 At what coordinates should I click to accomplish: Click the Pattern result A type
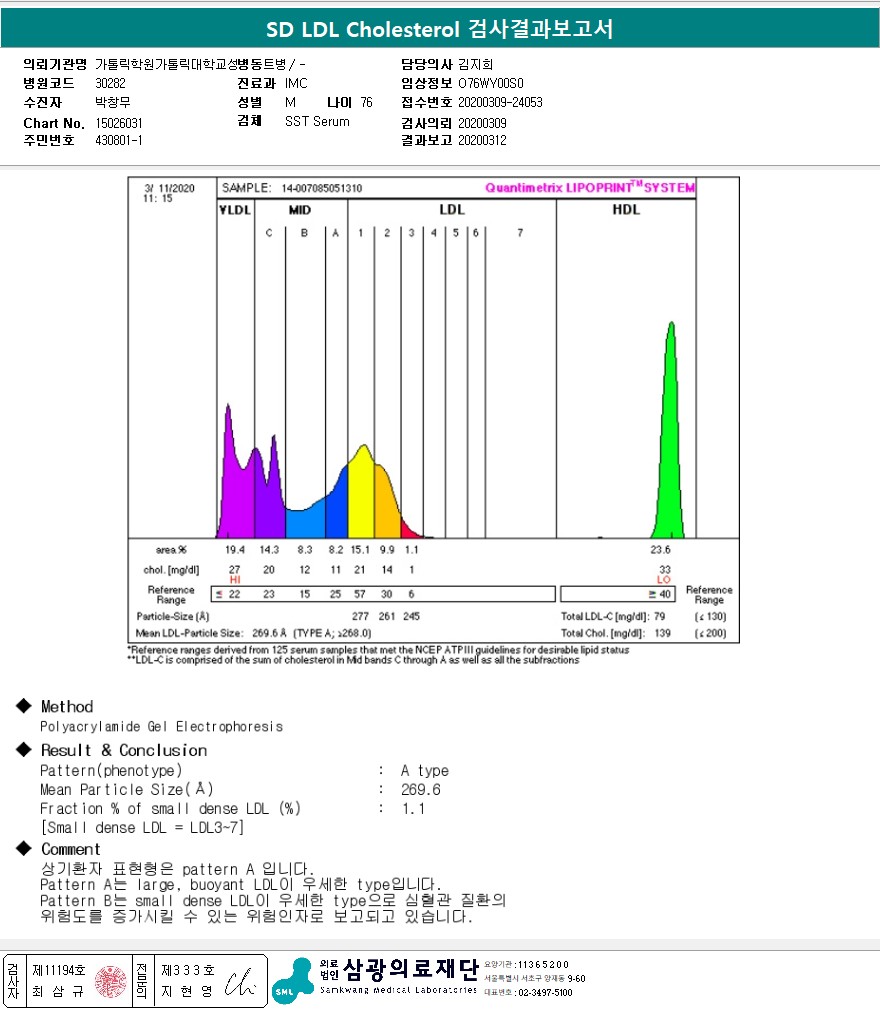424,771
